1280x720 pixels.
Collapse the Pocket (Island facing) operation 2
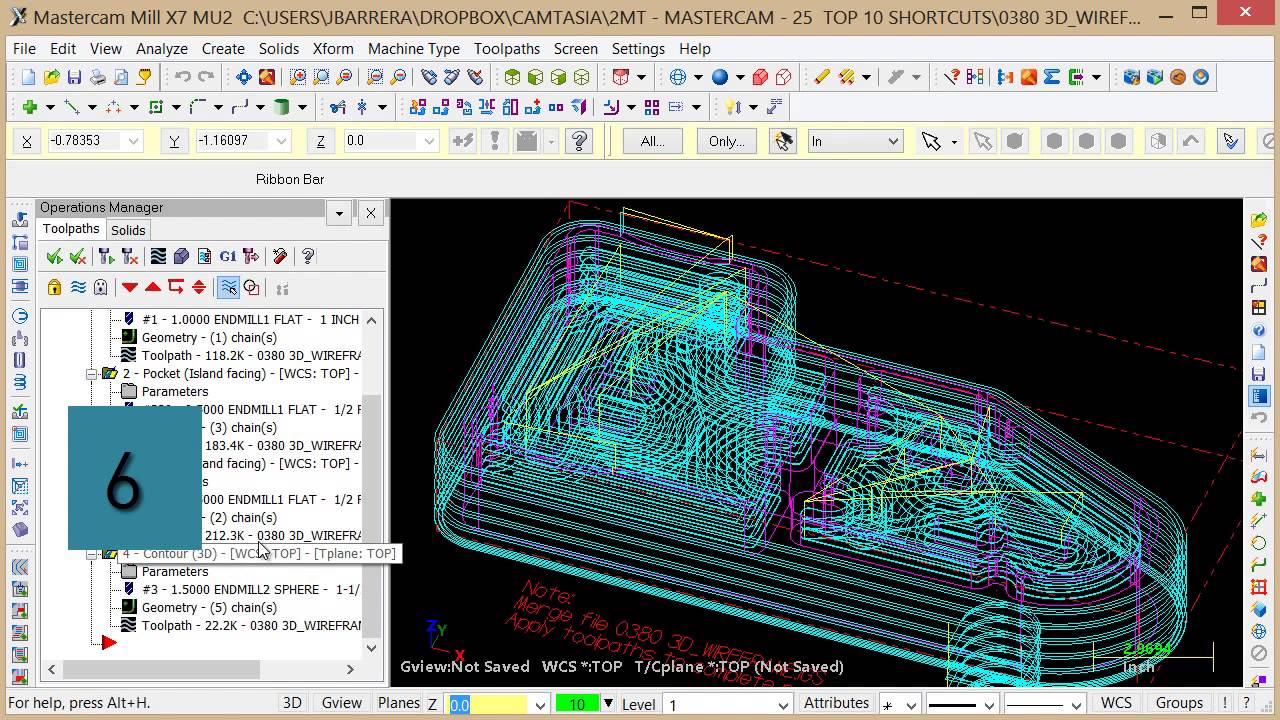coord(91,373)
